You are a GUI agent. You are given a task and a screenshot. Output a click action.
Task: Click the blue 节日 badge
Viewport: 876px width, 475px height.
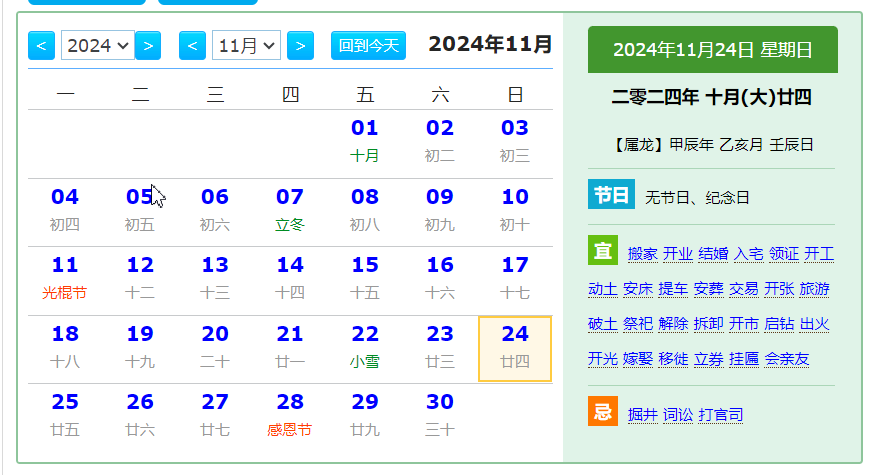(x=611, y=194)
